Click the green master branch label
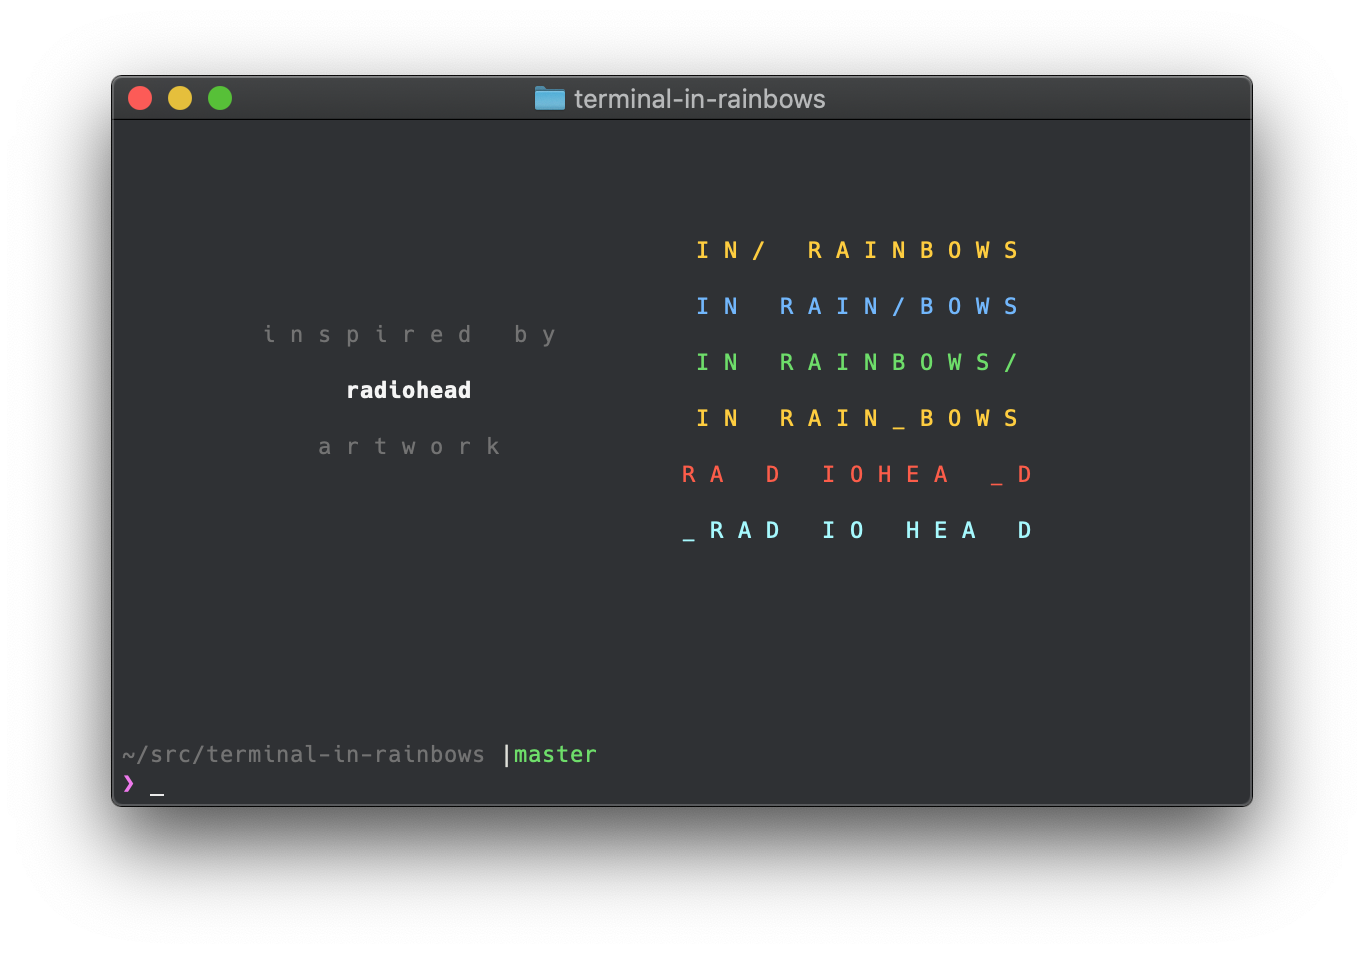Image resolution: width=1364 pixels, height=954 pixels. (x=555, y=754)
